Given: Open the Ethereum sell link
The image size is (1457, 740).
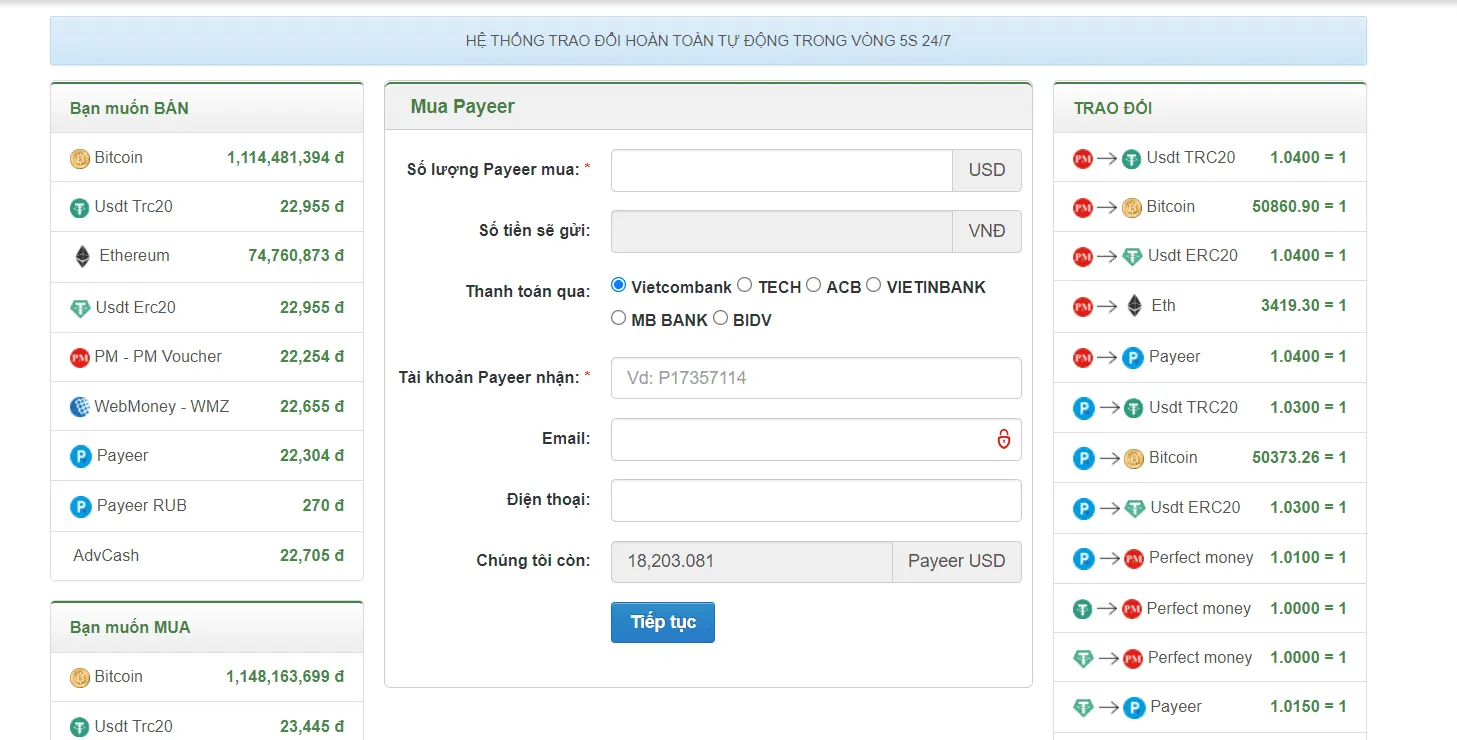Looking at the screenshot, I should point(135,256).
